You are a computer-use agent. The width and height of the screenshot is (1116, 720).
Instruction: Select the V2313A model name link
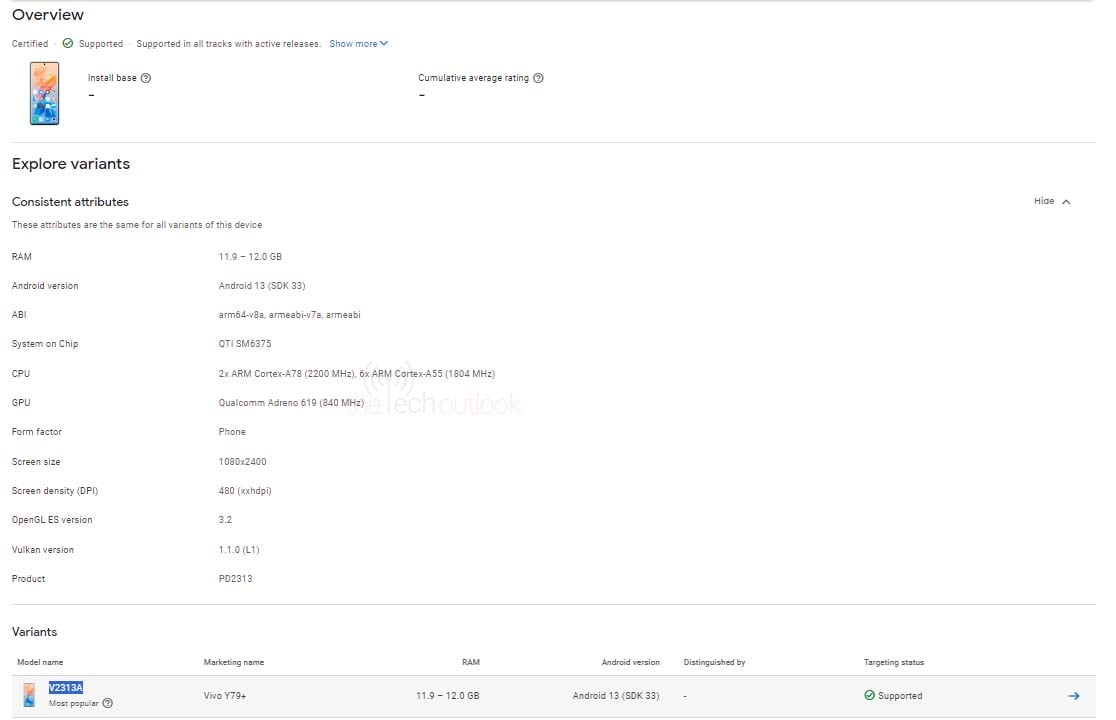[x=67, y=687]
